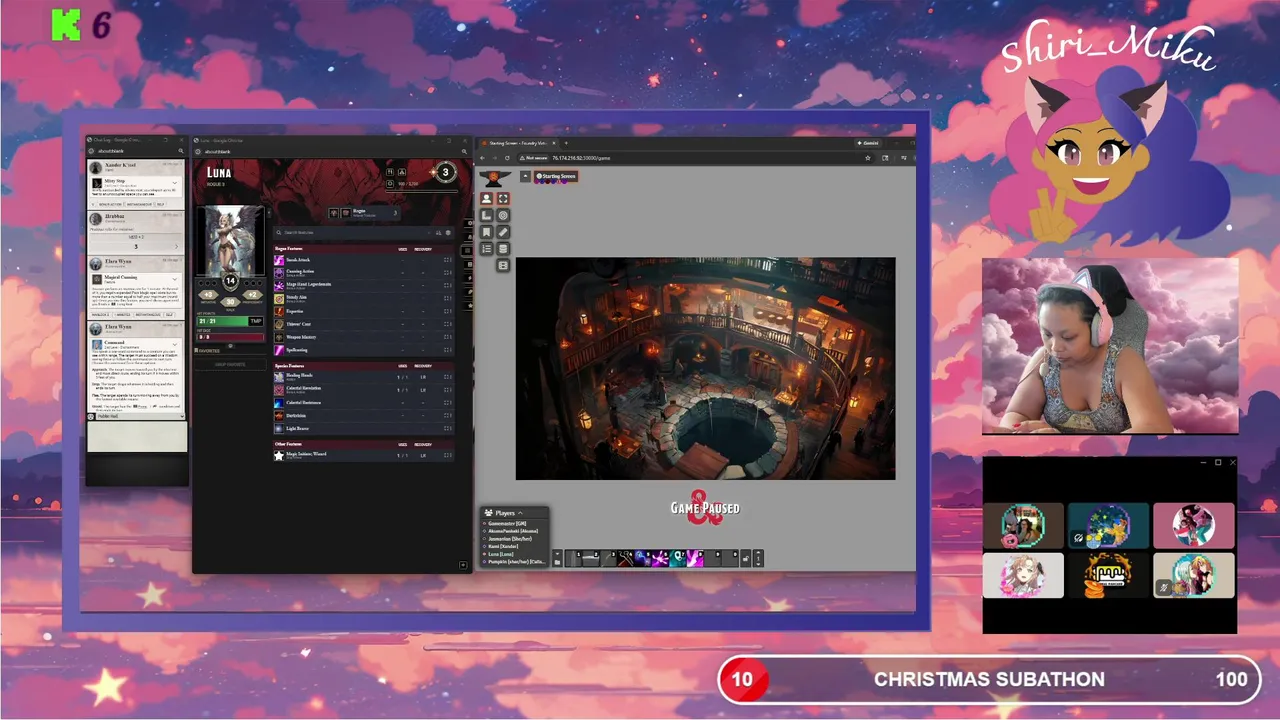The image size is (1280, 720).
Task: Expand the Misty Step chat card
Action: pos(174,183)
